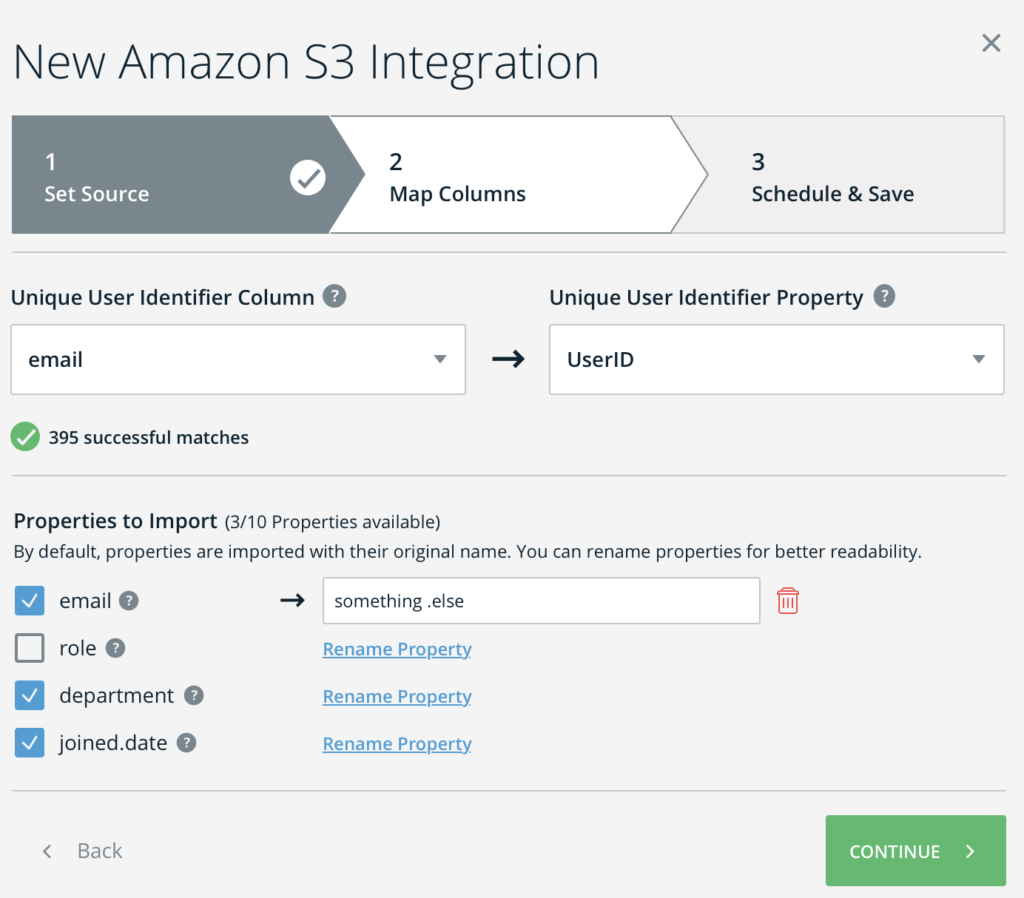
Task: Open the UserID property dropdown
Action: tap(776, 359)
